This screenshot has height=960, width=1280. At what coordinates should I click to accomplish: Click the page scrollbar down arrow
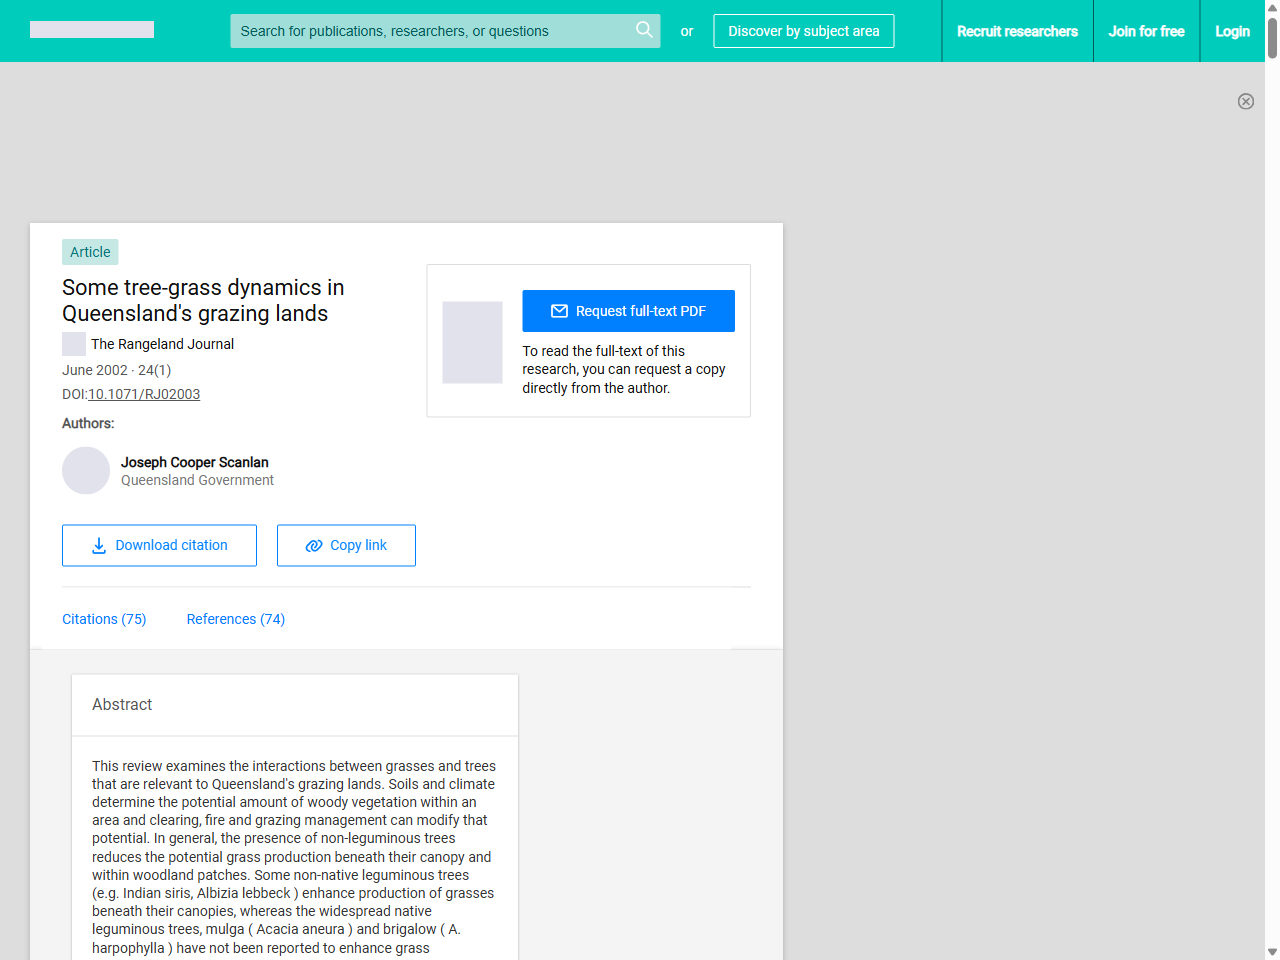(1272, 951)
